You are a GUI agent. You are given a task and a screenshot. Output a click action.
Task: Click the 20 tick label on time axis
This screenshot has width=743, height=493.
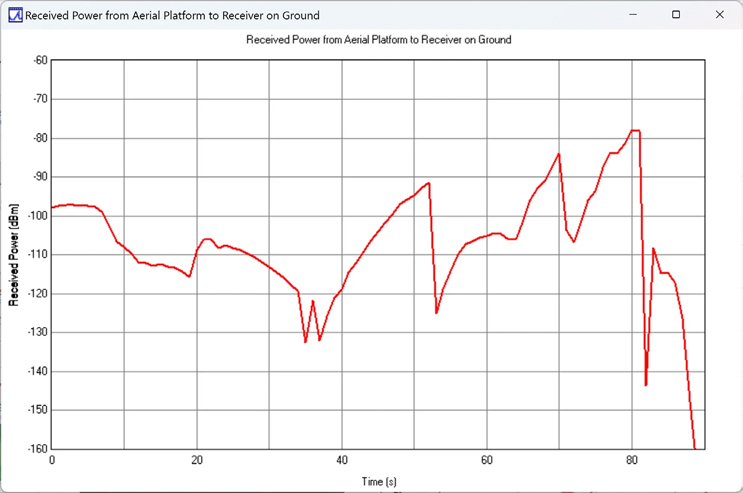197,461
